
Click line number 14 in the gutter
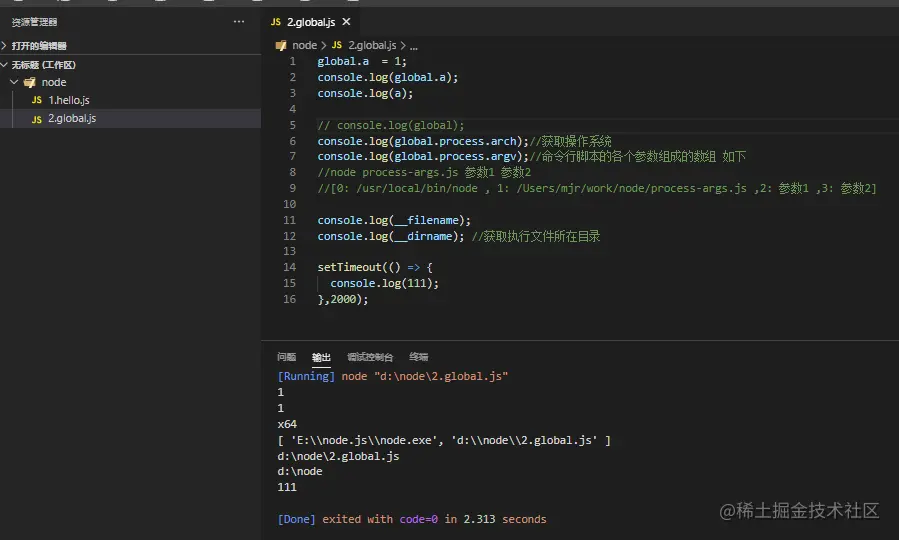point(290,267)
